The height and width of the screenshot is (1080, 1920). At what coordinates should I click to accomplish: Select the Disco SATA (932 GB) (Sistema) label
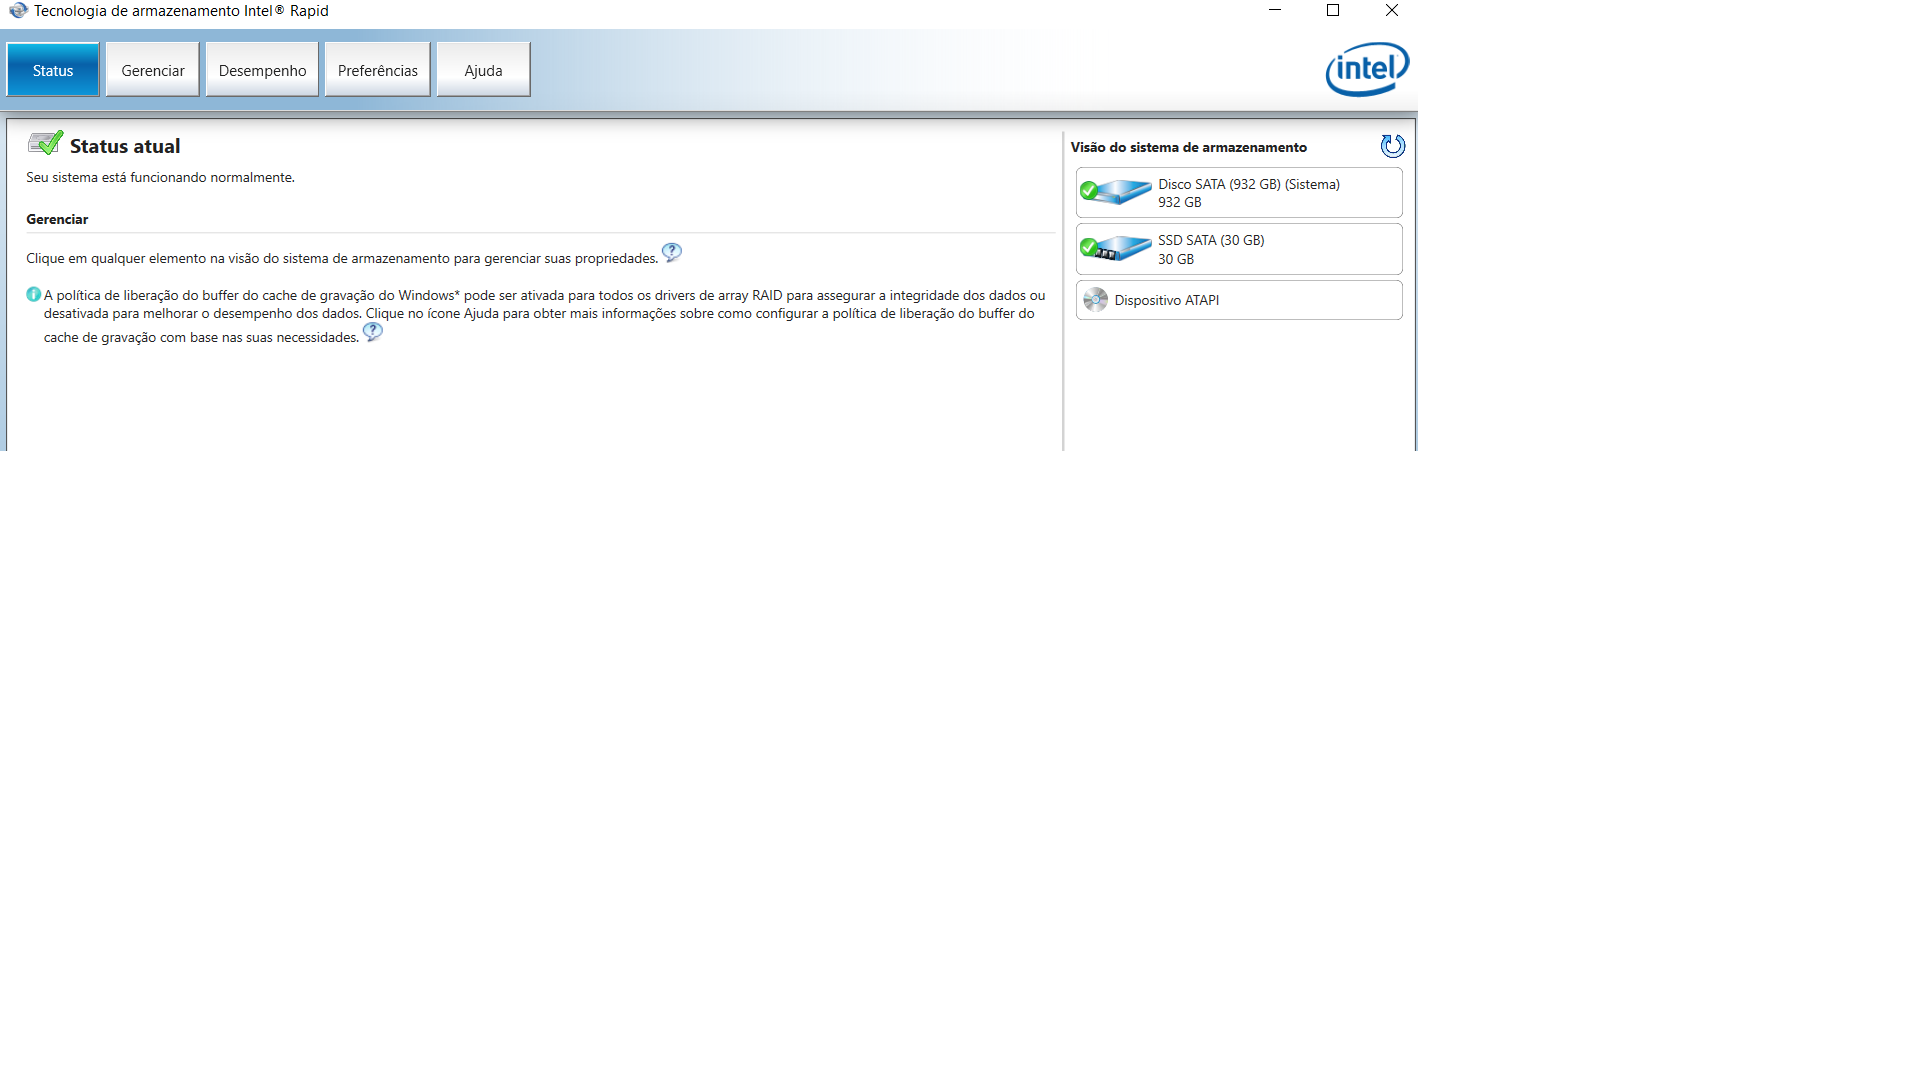click(1248, 184)
